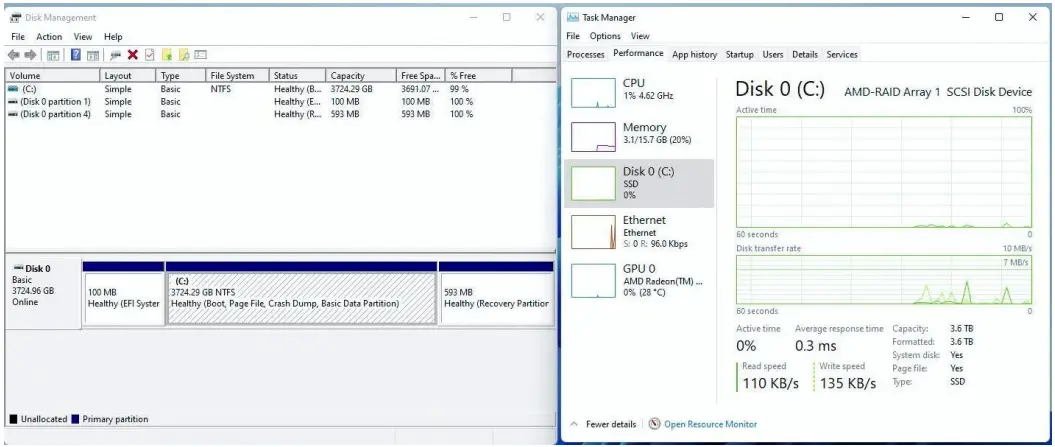Viewport: 1055px width, 447px height.
Task: Select the Performance tab
Action: click(638, 53)
